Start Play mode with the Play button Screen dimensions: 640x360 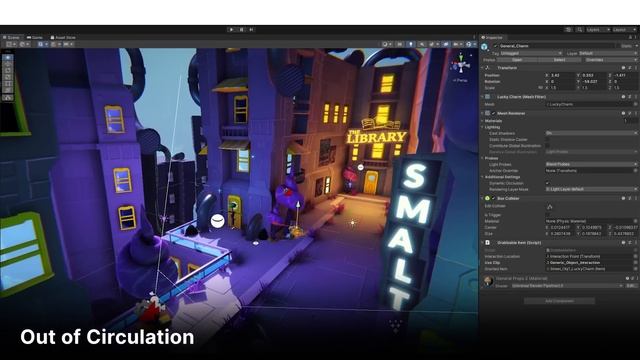tap(231, 29)
